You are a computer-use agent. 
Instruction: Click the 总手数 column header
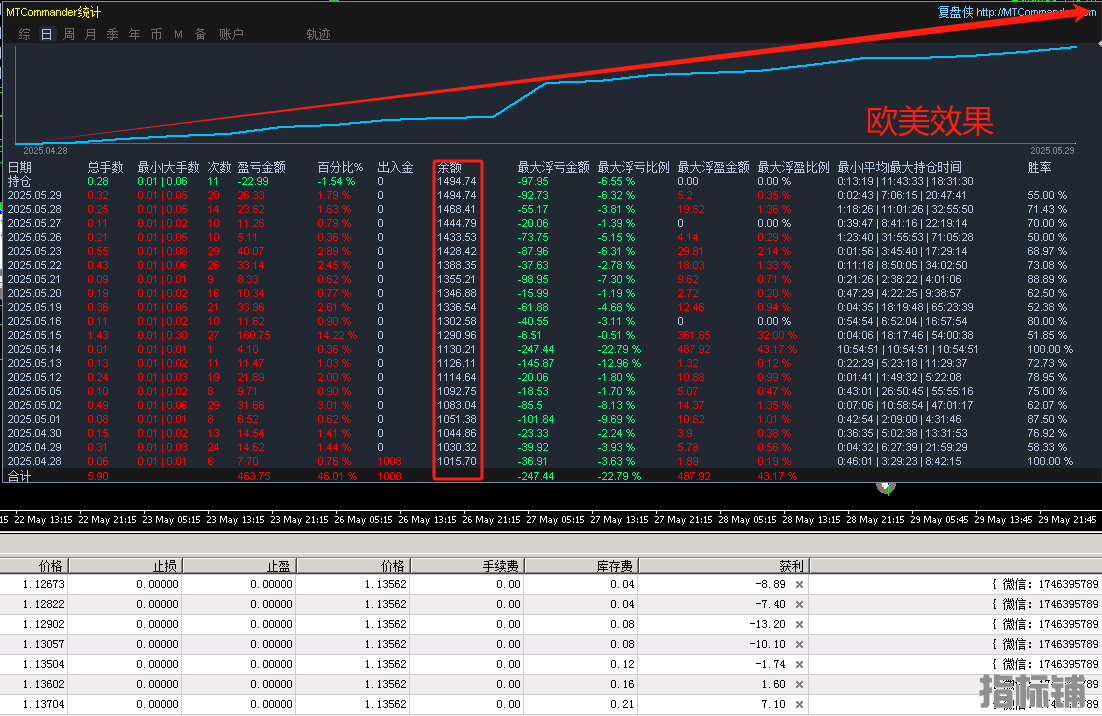tap(105, 167)
